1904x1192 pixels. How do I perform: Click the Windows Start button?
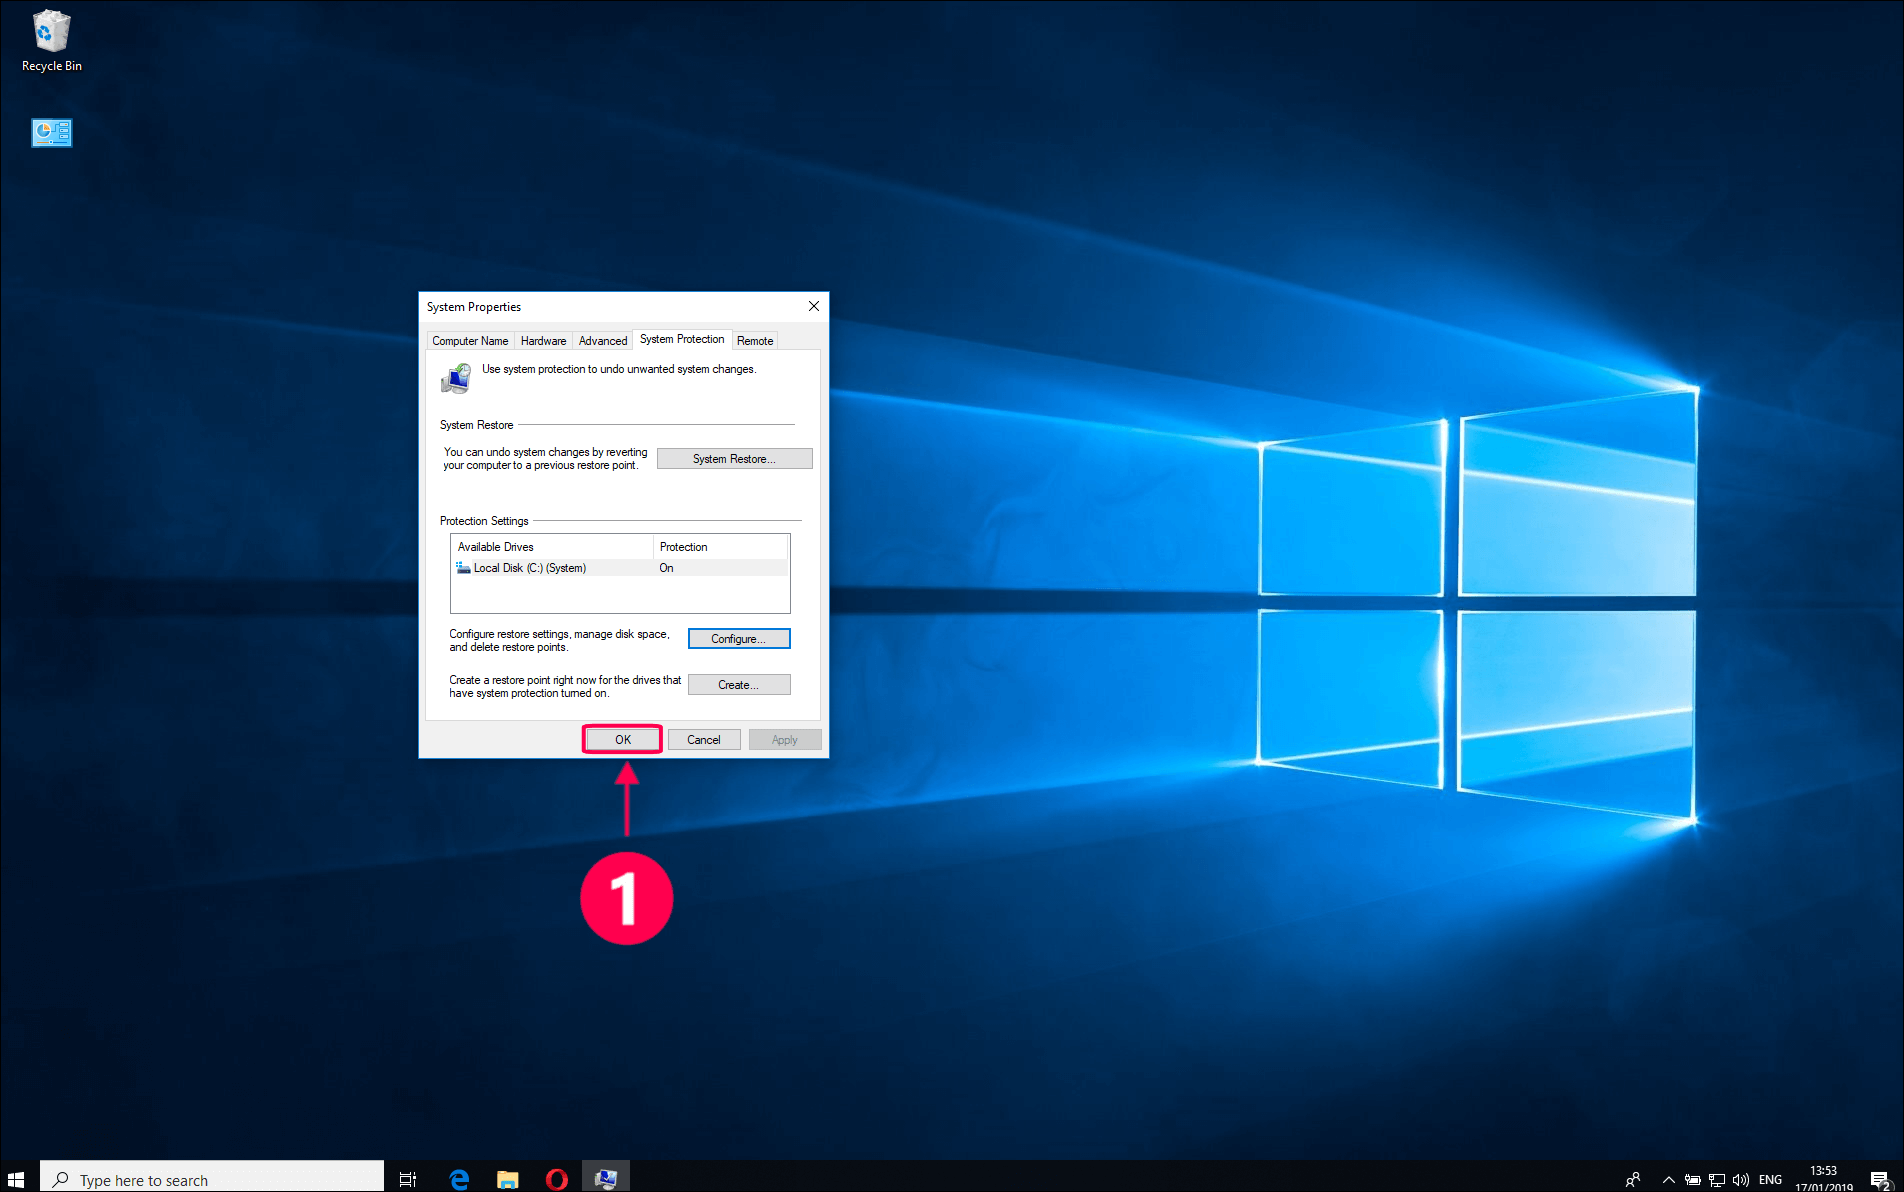(x=15, y=1178)
